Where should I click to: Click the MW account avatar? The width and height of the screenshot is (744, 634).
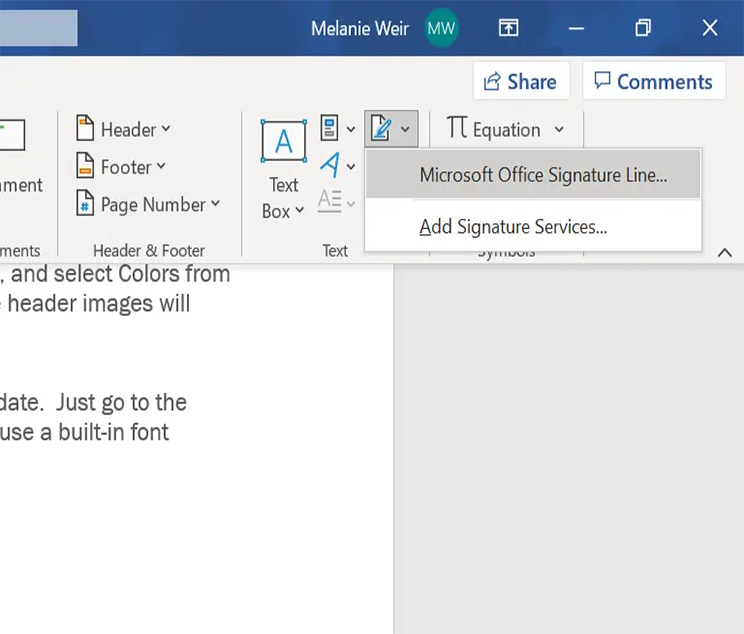[x=441, y=28]
